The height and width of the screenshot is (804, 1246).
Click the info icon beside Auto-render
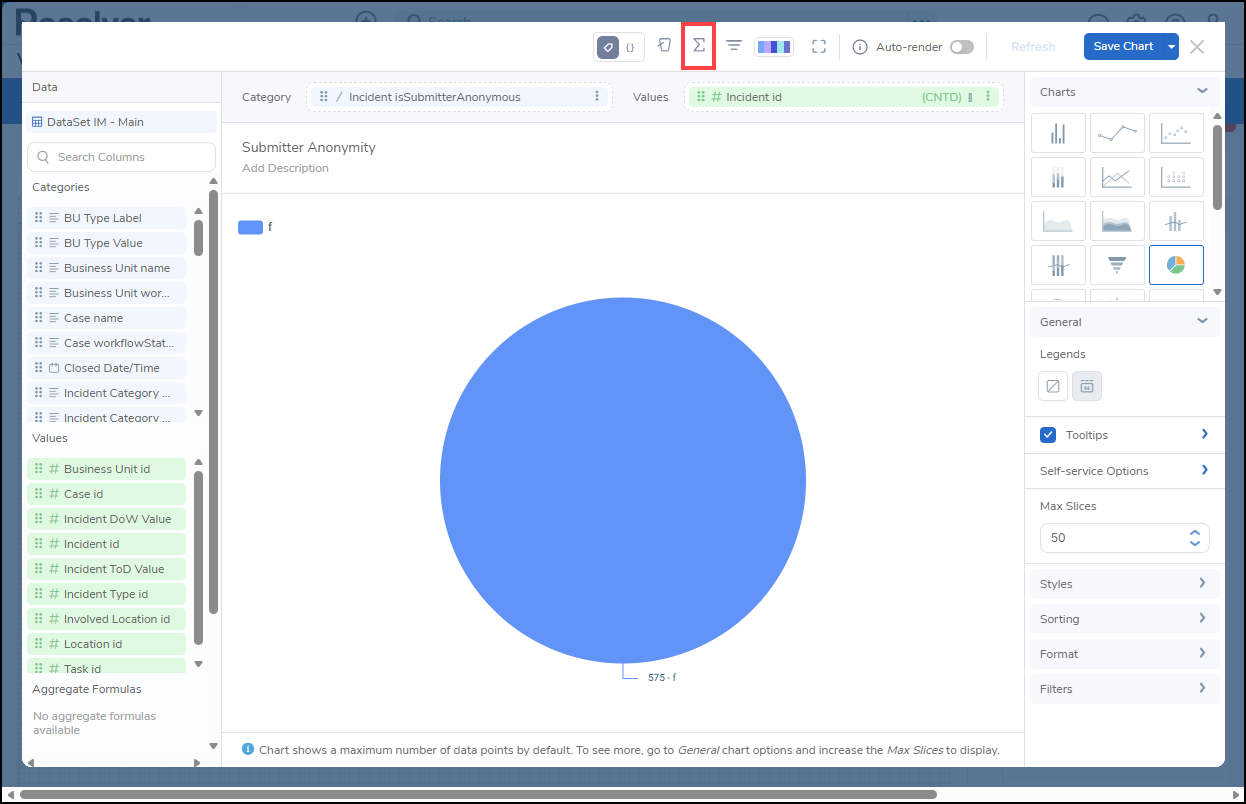859,47
